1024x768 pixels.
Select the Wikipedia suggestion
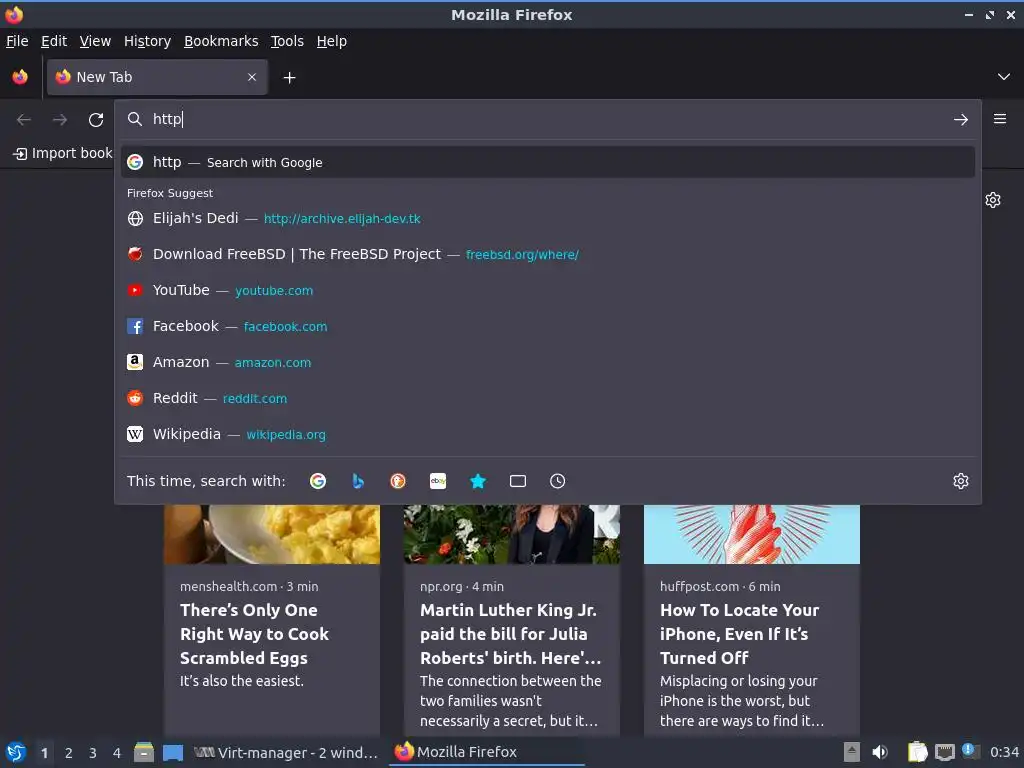548,434
